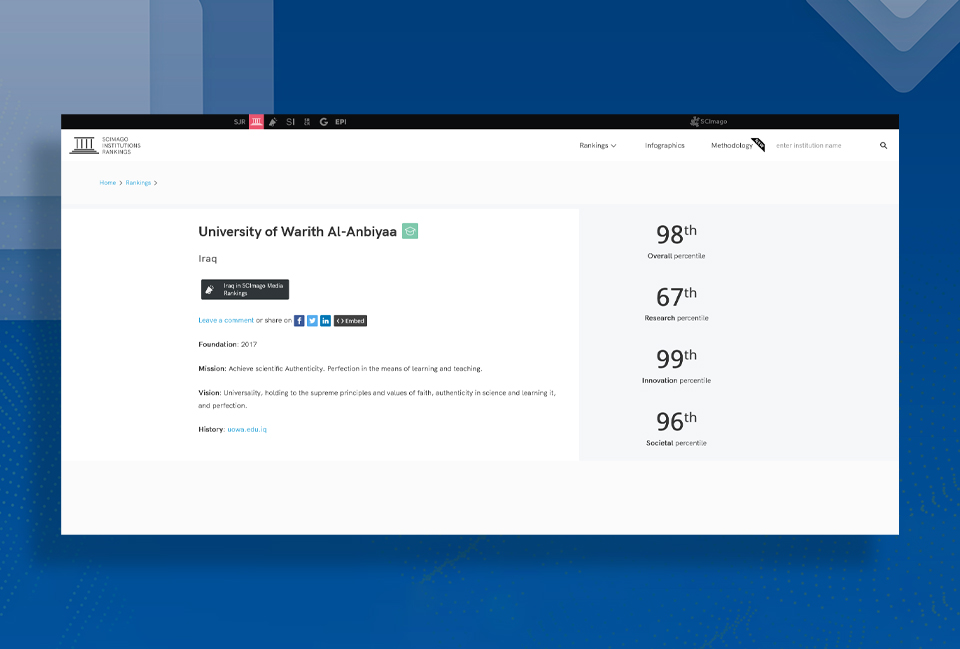Expand the Rankings dropdown menu

point(597,146)
